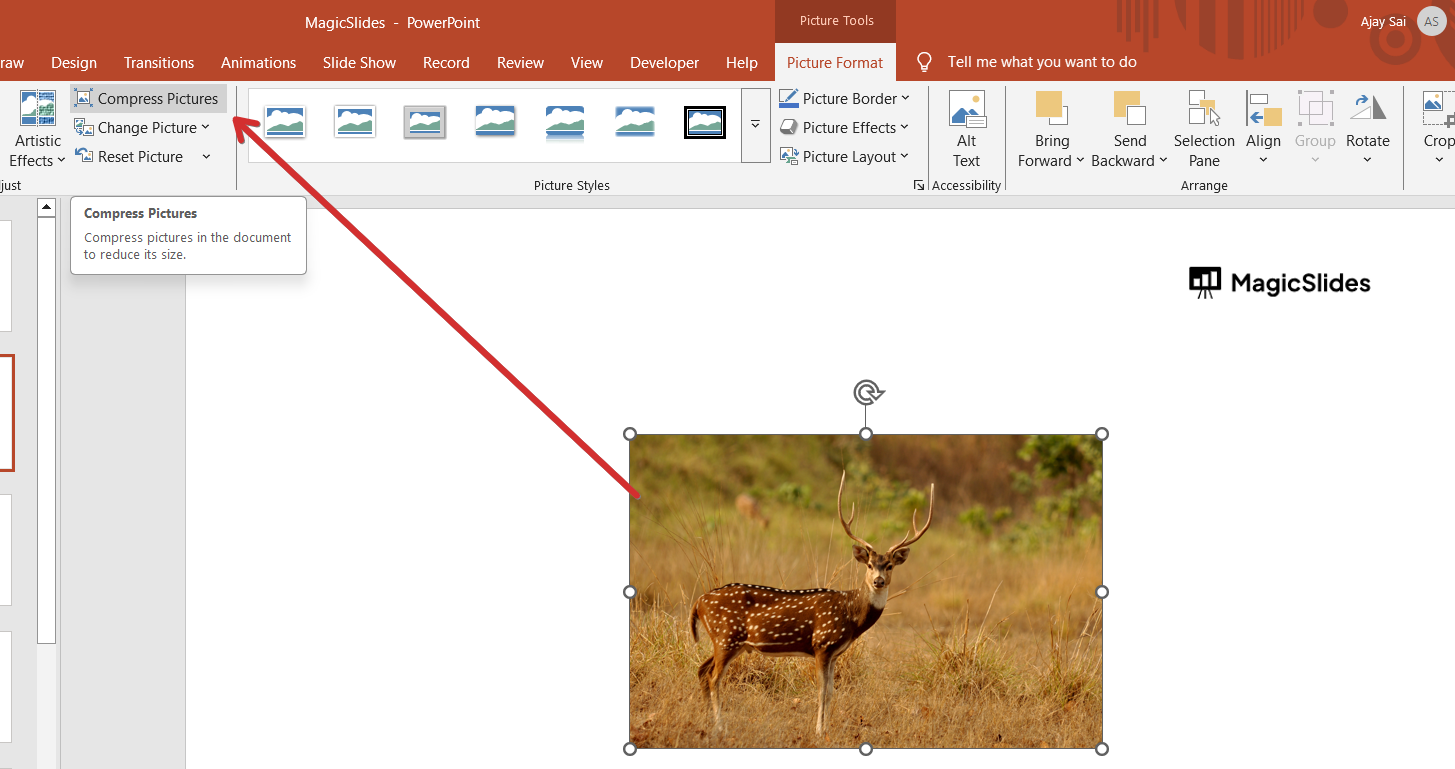Expand the Picture Layout dropdown
1455x769 pixels.
844,156
